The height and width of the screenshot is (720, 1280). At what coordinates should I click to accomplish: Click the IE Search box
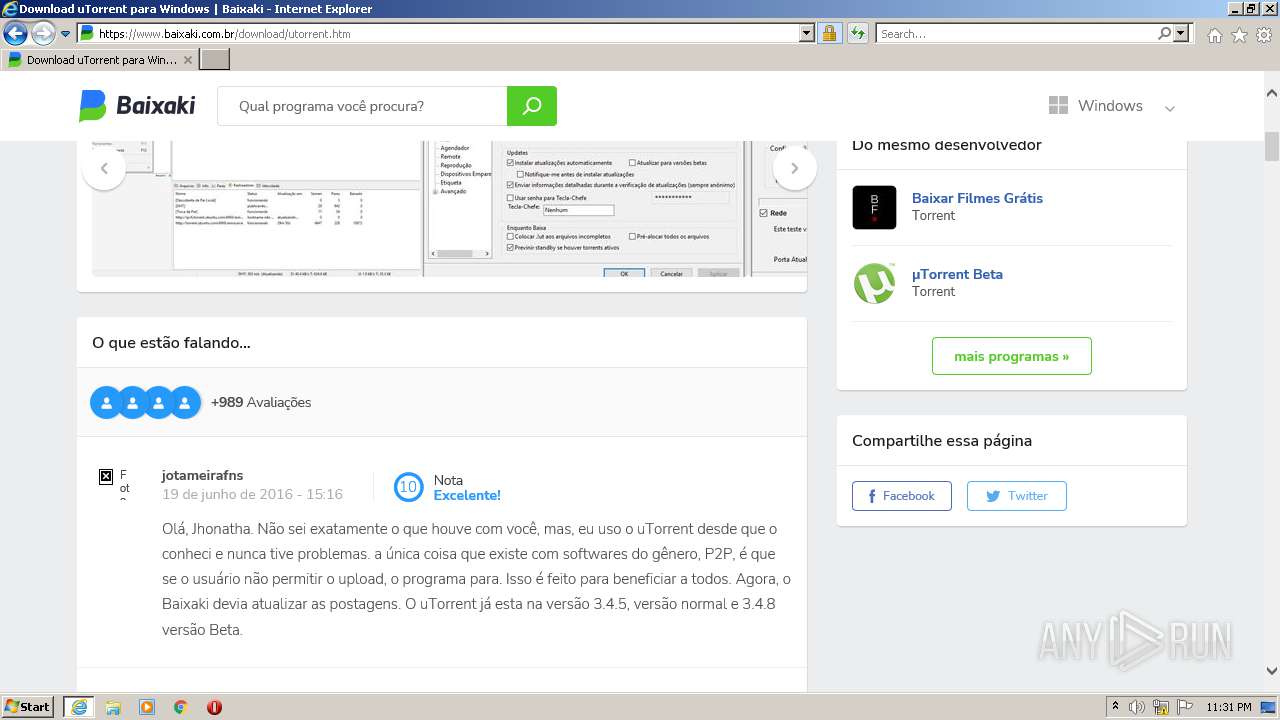(1015, 34)
